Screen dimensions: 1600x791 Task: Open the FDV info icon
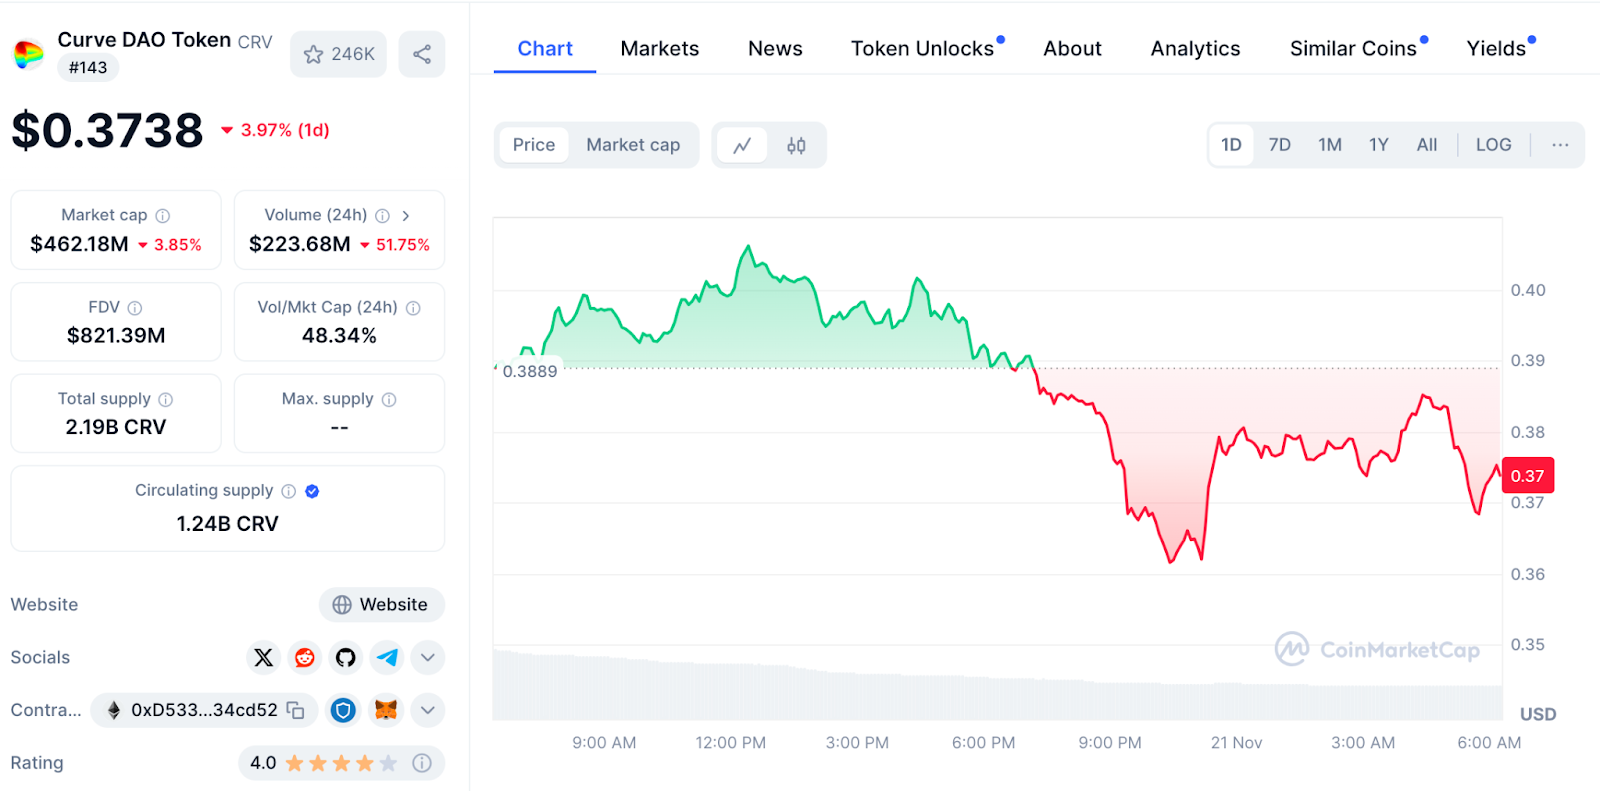click(135, 308)
